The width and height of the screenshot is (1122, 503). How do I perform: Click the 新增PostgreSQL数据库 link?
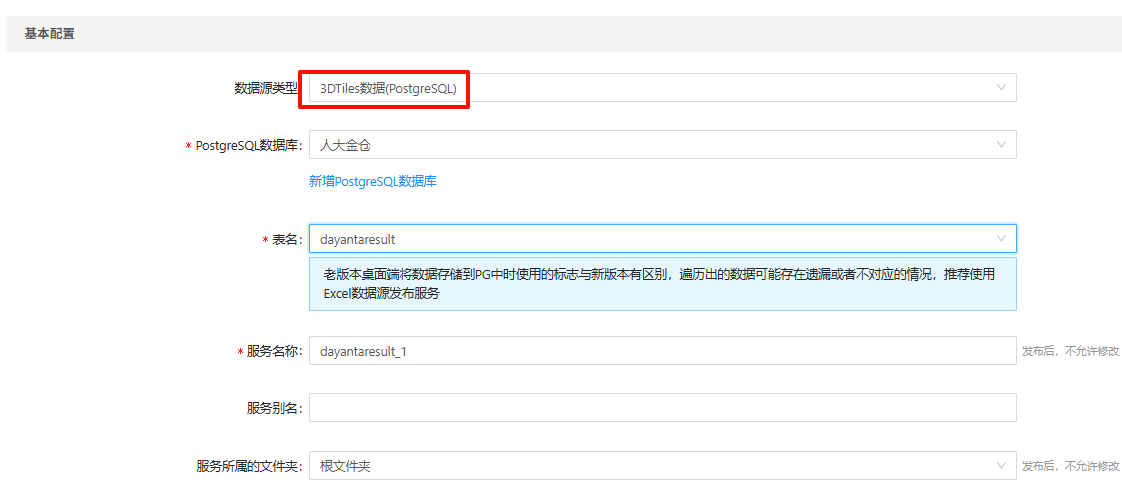[x=373, y=181]
